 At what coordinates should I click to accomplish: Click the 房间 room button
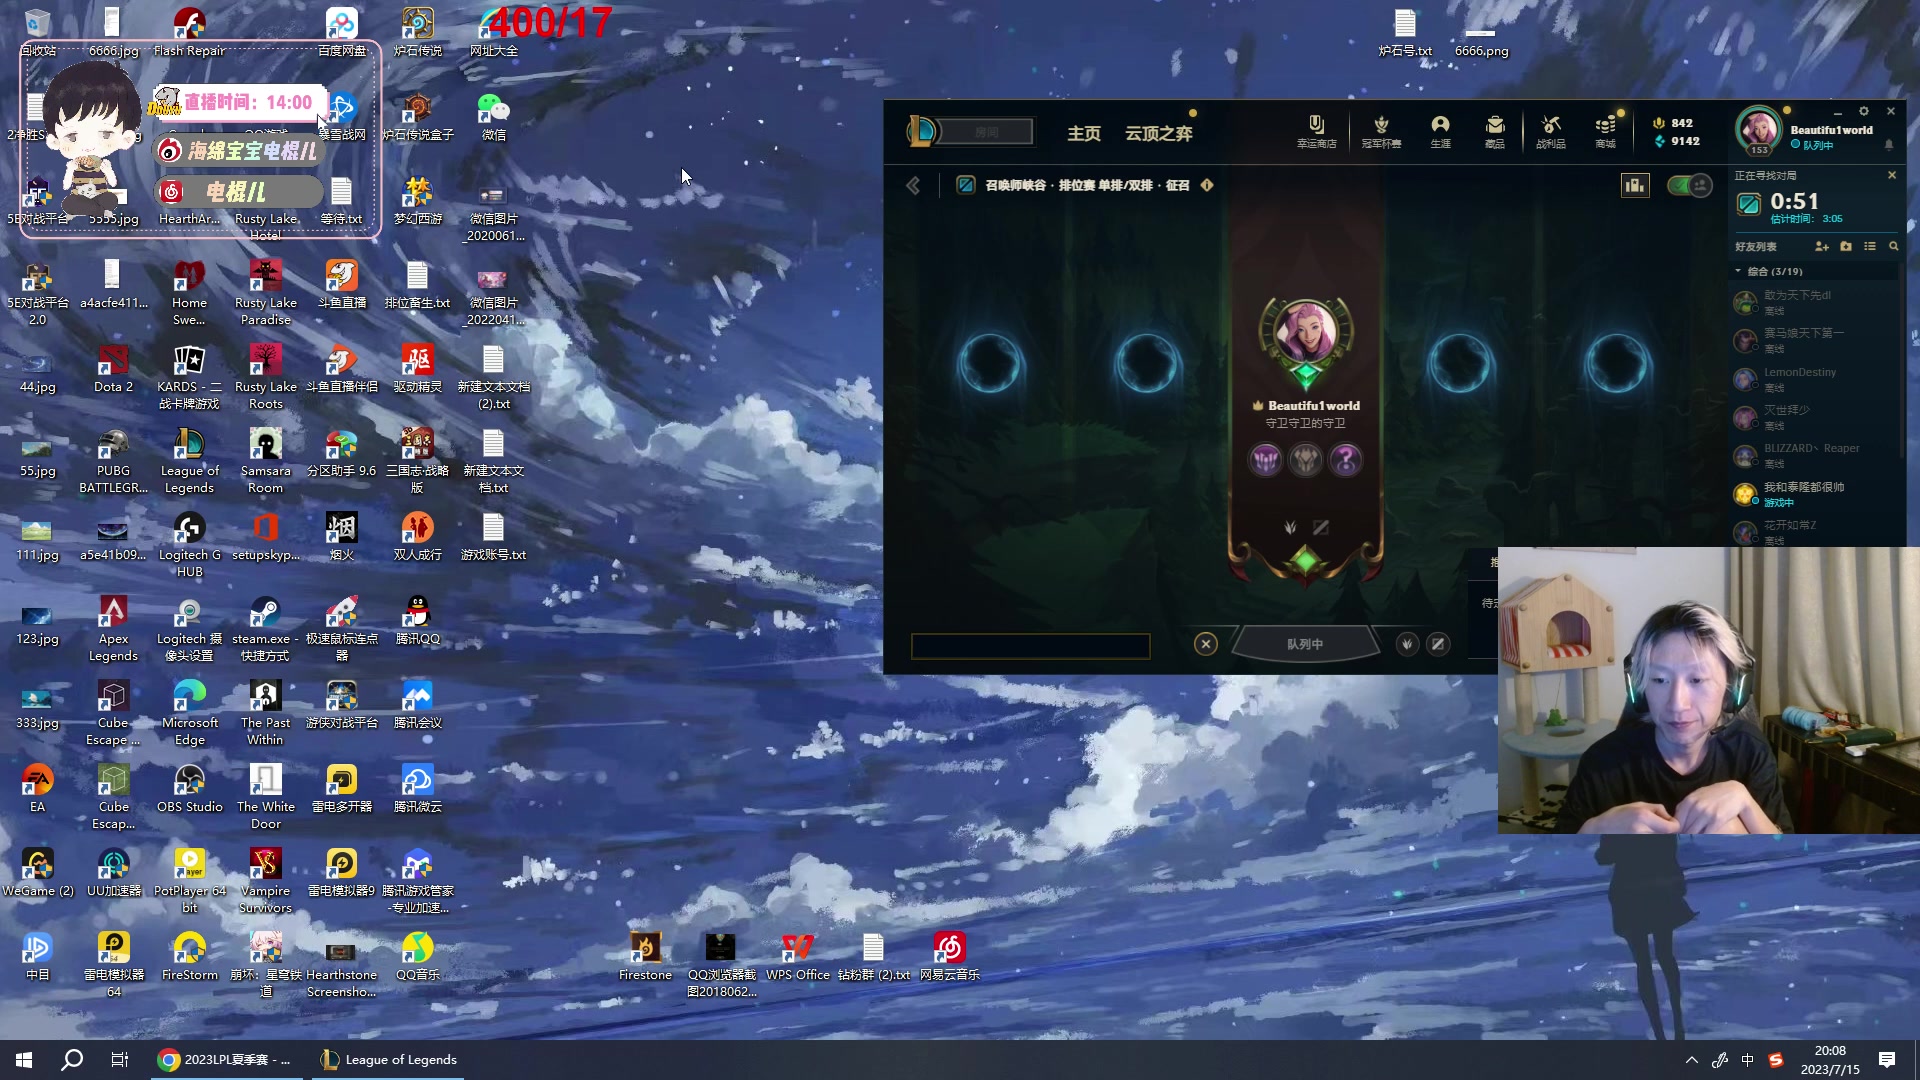(x=987, y=132)
